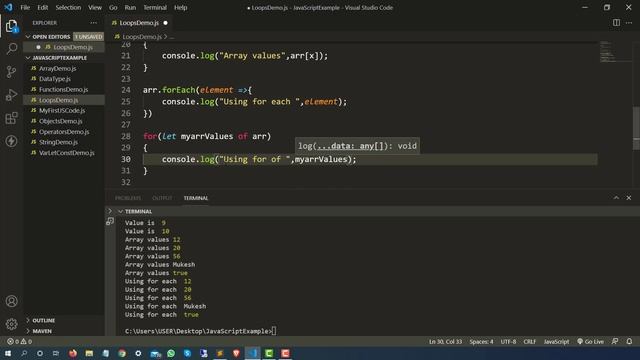The image size is (640, 360).
Task: Open the Manage gear icon
Action: (x=11, y=324)
